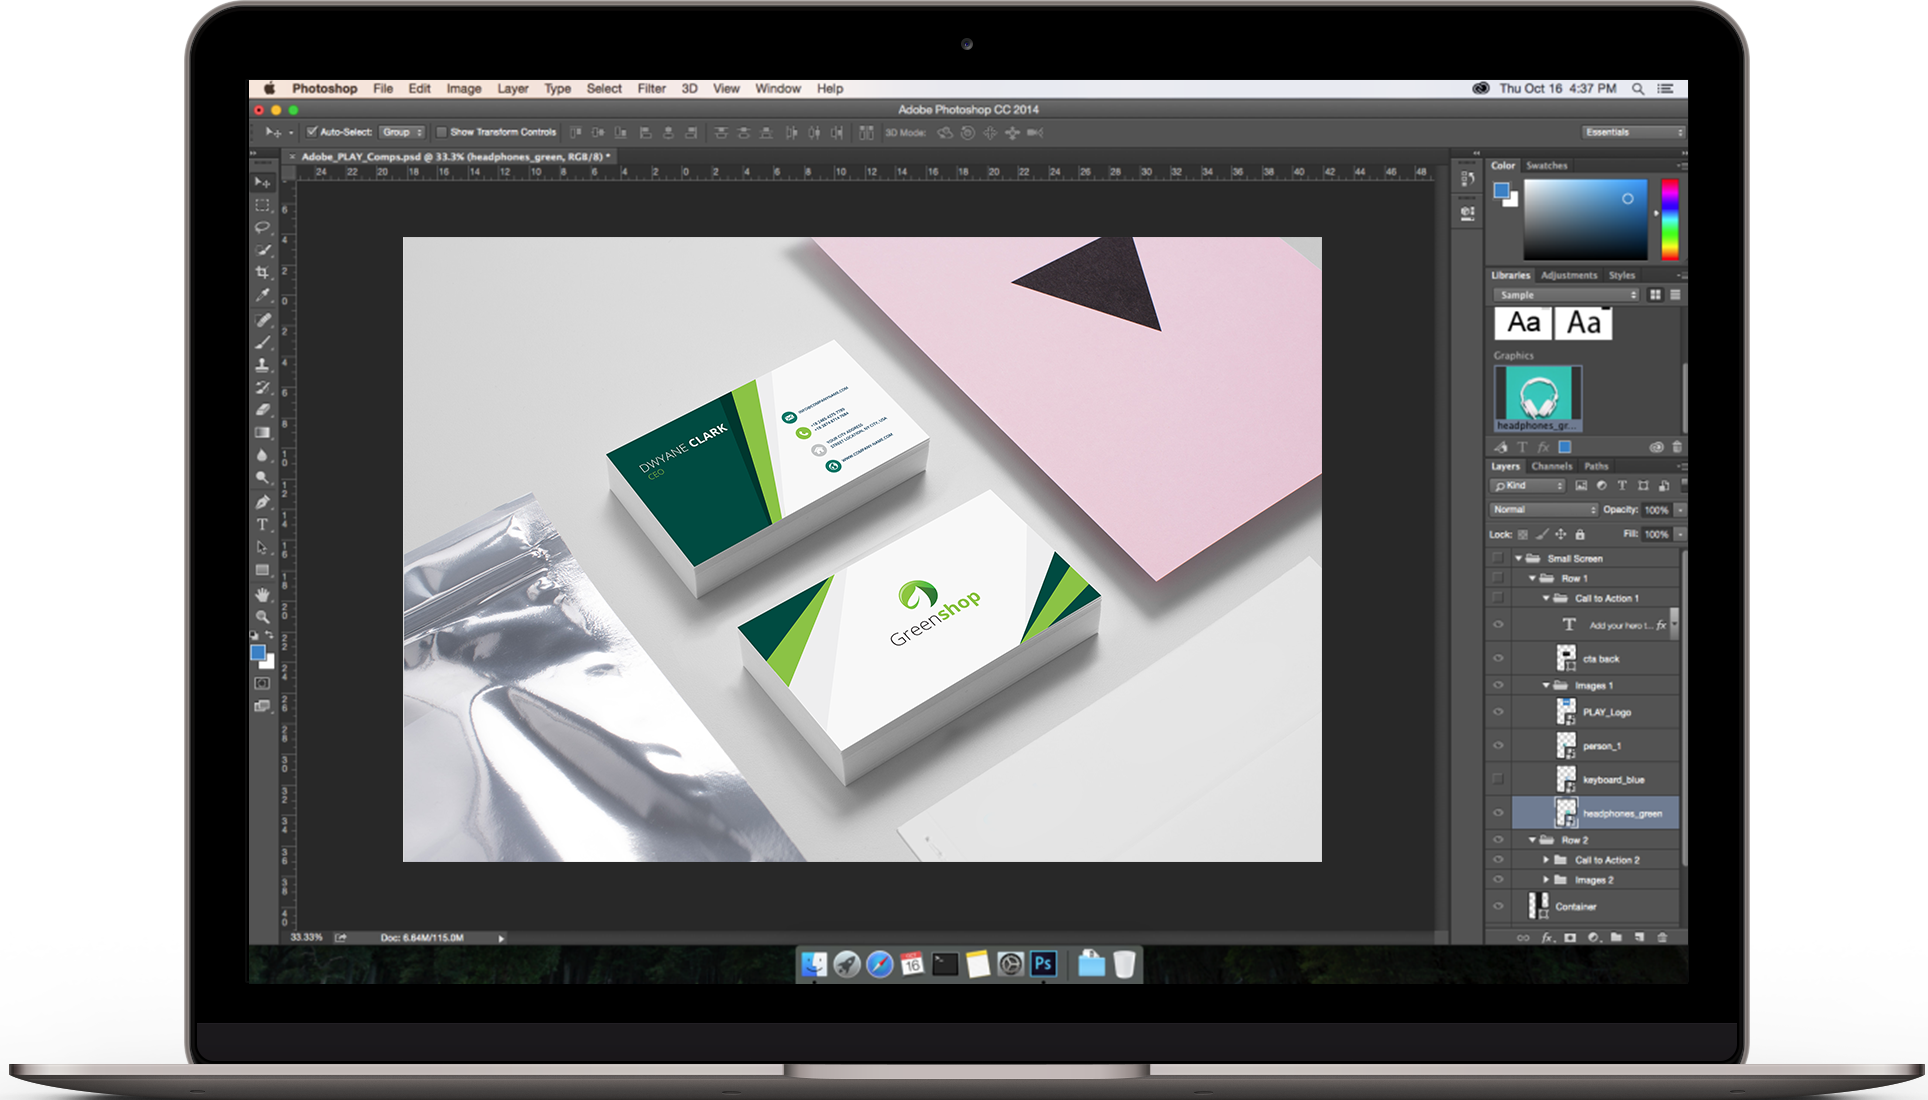
Task: Open the Essentials workspace dropdown
Action: click(x=1633, y=132)
